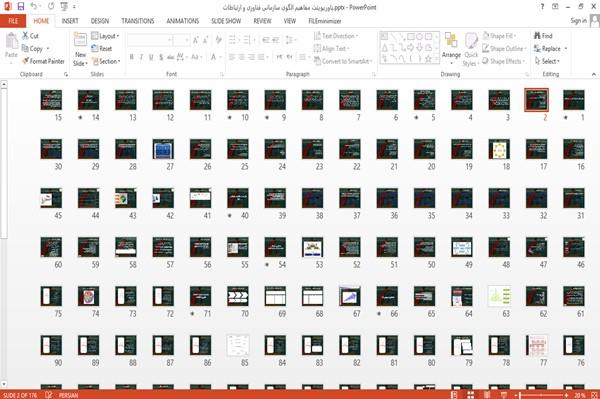Click the Cut command
This screenshot has width=600, height=399.
pos(30,36)
